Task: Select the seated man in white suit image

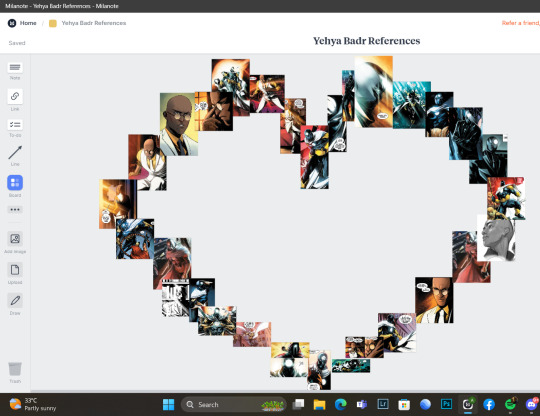Action: 147,162
